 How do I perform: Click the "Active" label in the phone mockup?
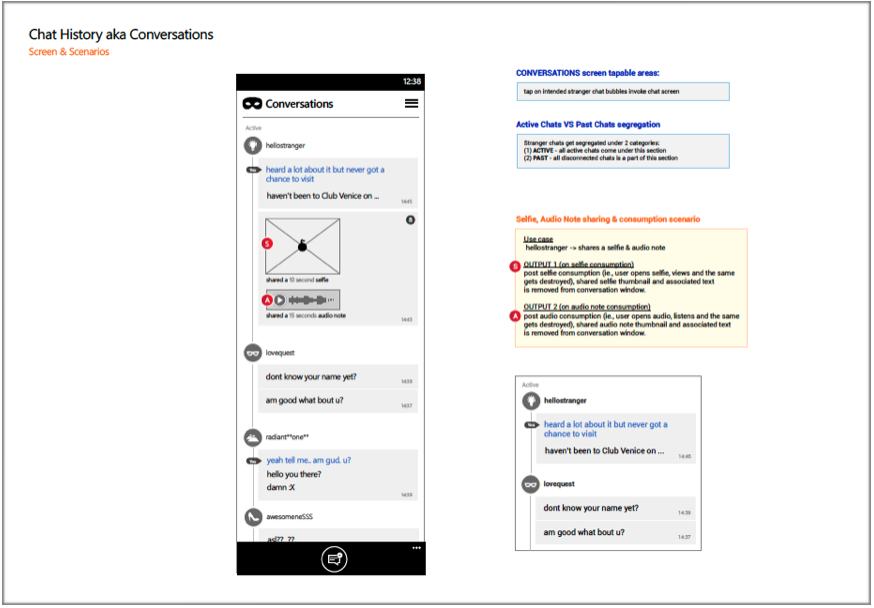[x=253, y=128]
